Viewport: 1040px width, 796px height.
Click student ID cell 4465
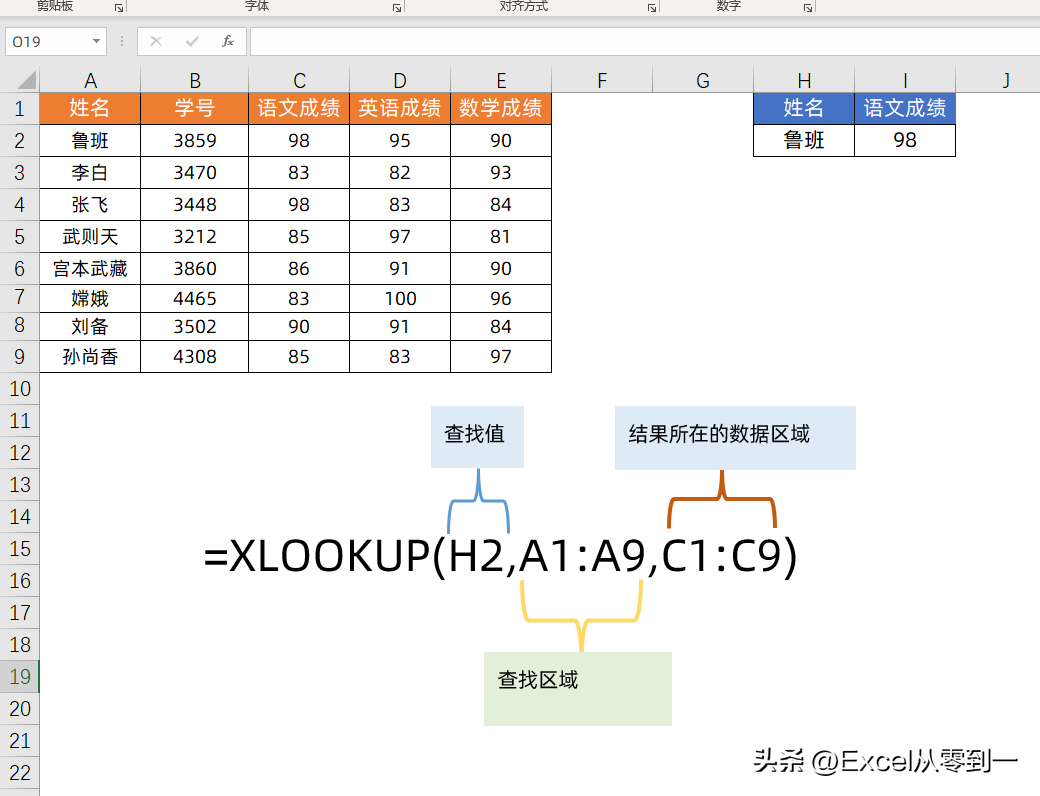click(x=195, y=298)
